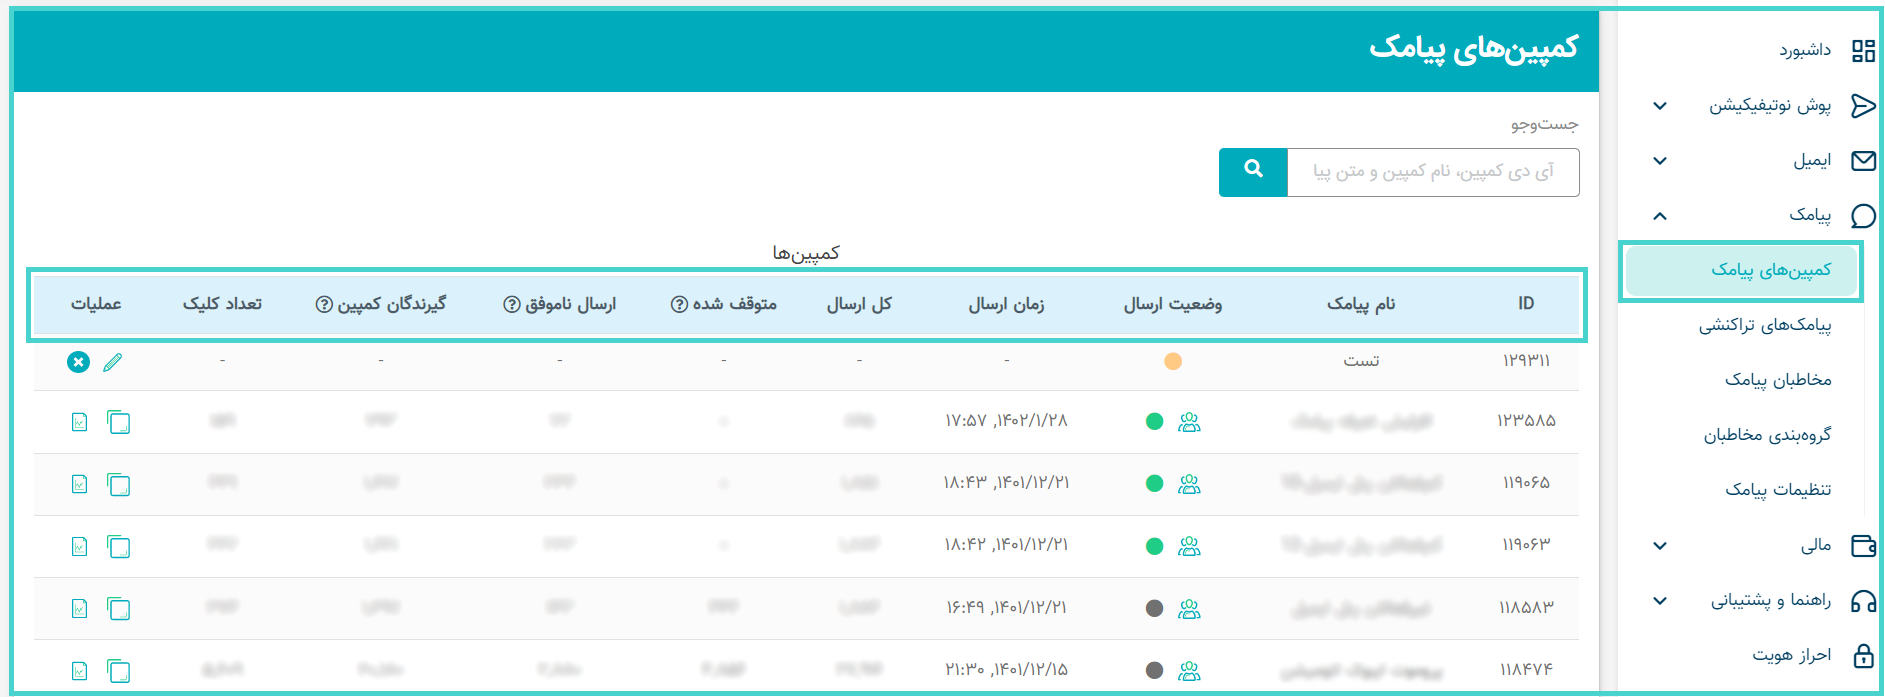Click the تعداد کلیک column header
The image size is (1885, 697).
tap(222, 304)
